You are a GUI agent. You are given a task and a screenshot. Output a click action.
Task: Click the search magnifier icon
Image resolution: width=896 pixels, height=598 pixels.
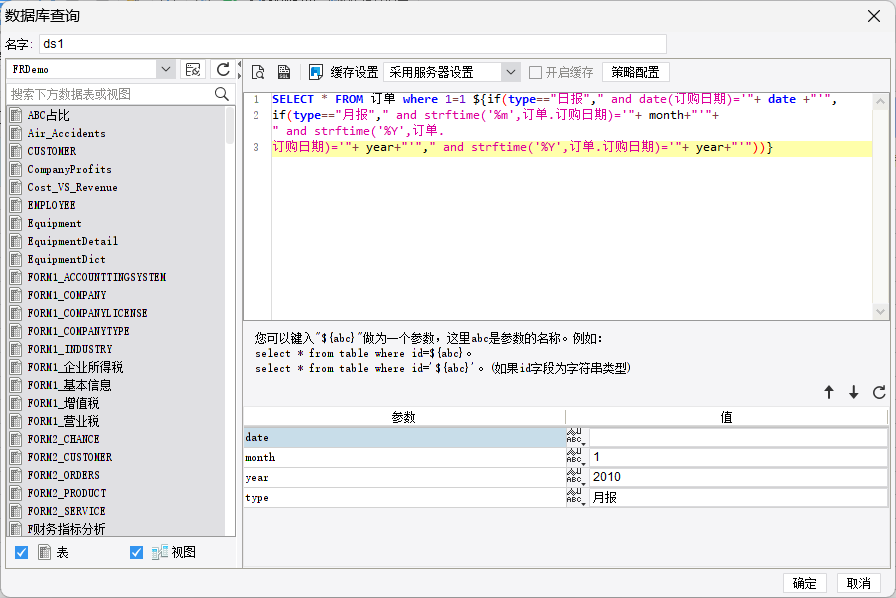(x=222, y=94)
